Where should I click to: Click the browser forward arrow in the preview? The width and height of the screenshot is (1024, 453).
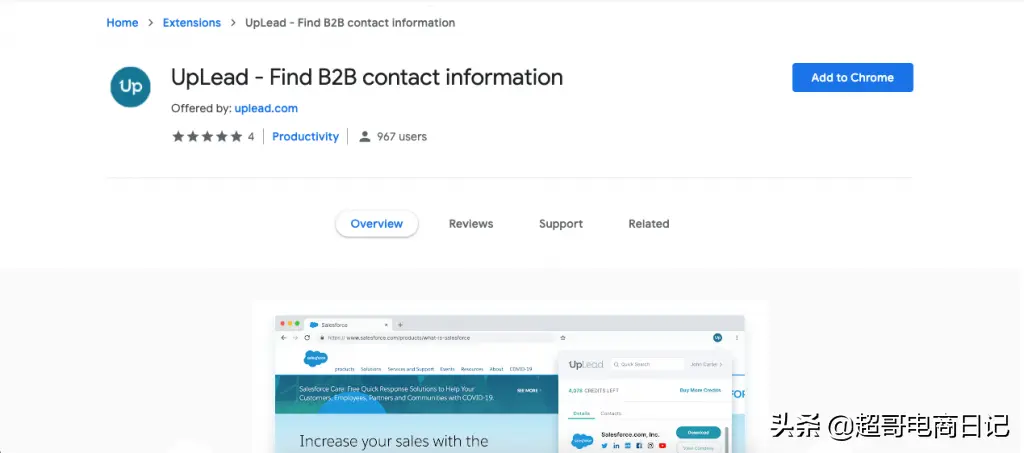pyautogui.click(x=295, y=337)
